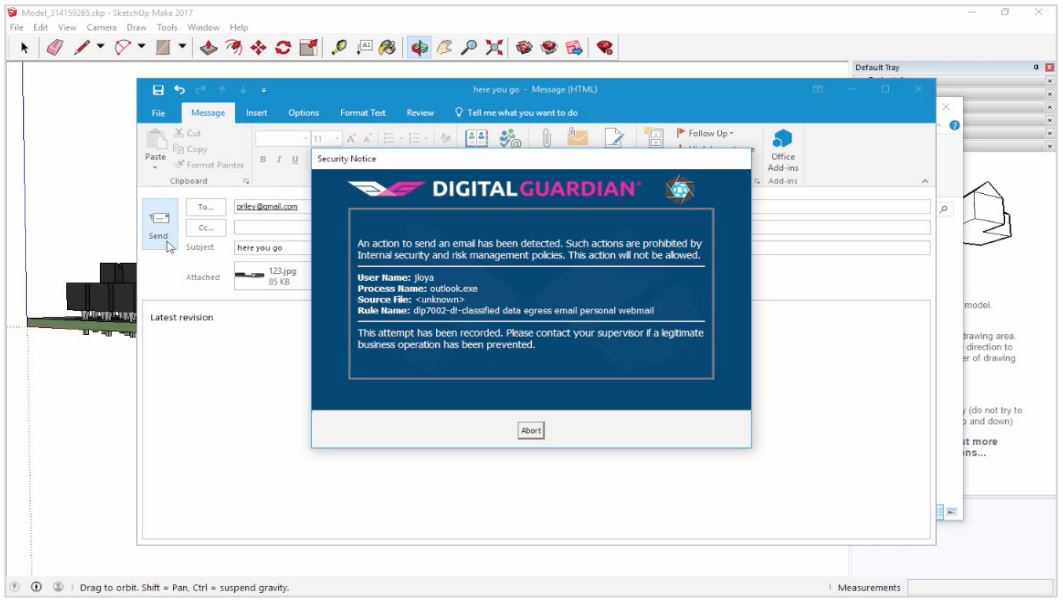The height and width of the screenshot is (603, 1063).
Task: Open the font size dropdown
Action: click(x=336, y=136)
